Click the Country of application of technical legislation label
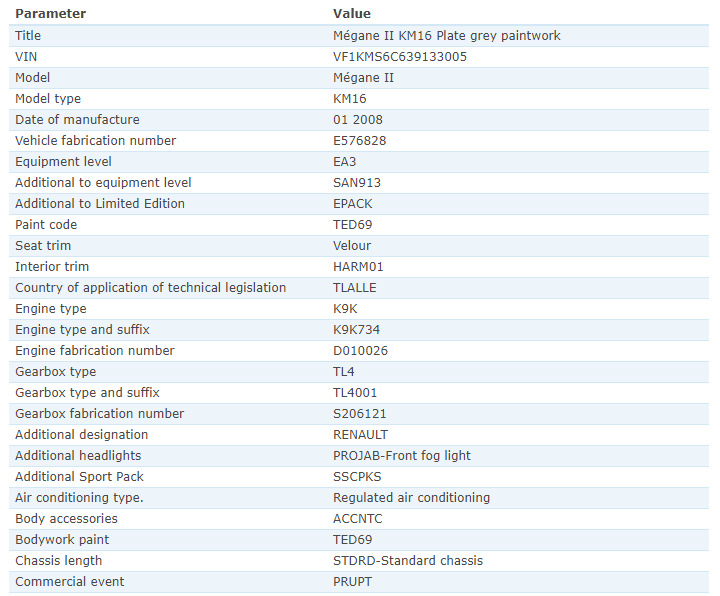This screenshot has width=720, height=596. point(151,288)
